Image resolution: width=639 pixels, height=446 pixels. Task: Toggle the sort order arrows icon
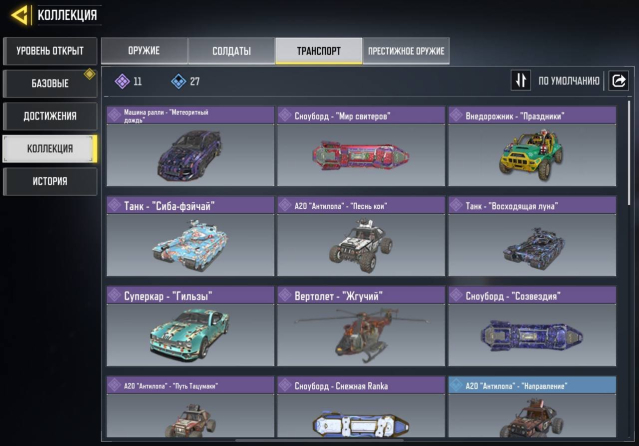coord(520,80)
